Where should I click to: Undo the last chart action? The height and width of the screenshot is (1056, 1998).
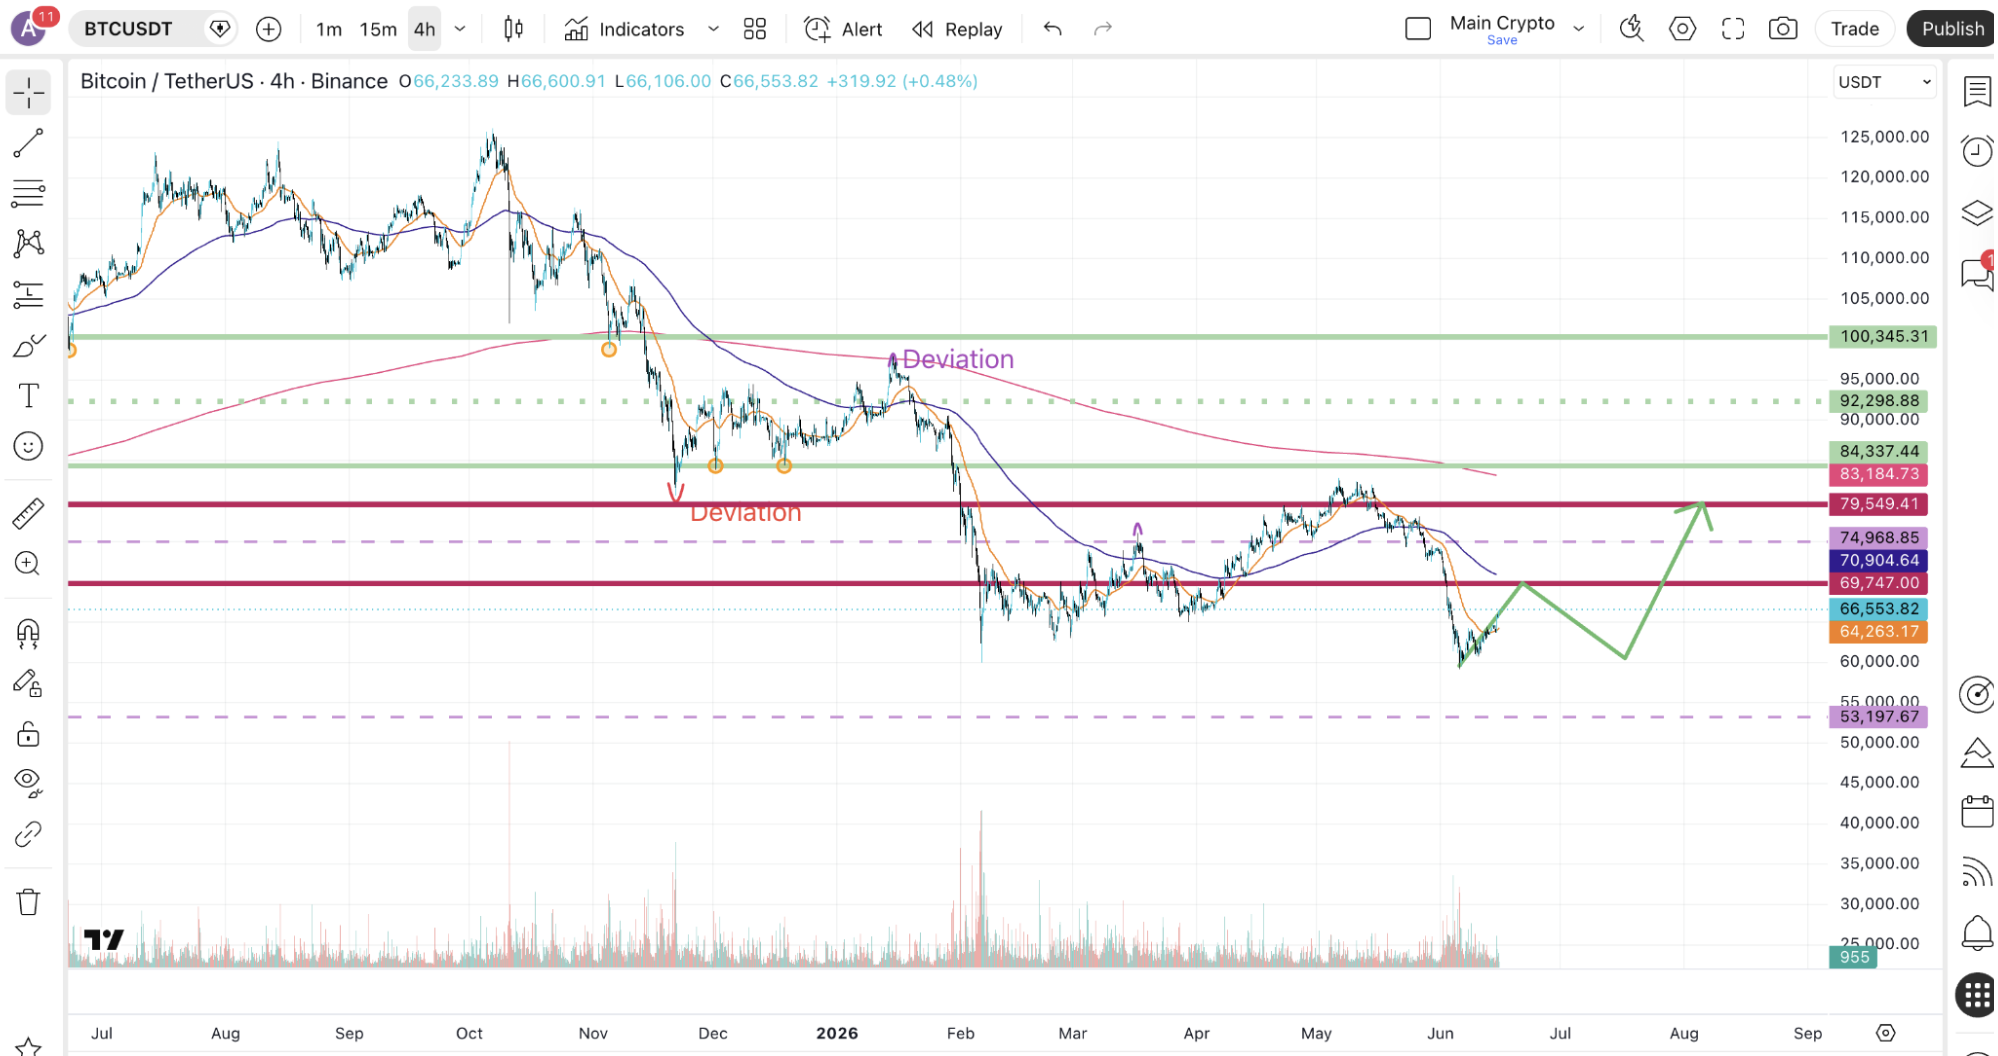click(1052, 29)
